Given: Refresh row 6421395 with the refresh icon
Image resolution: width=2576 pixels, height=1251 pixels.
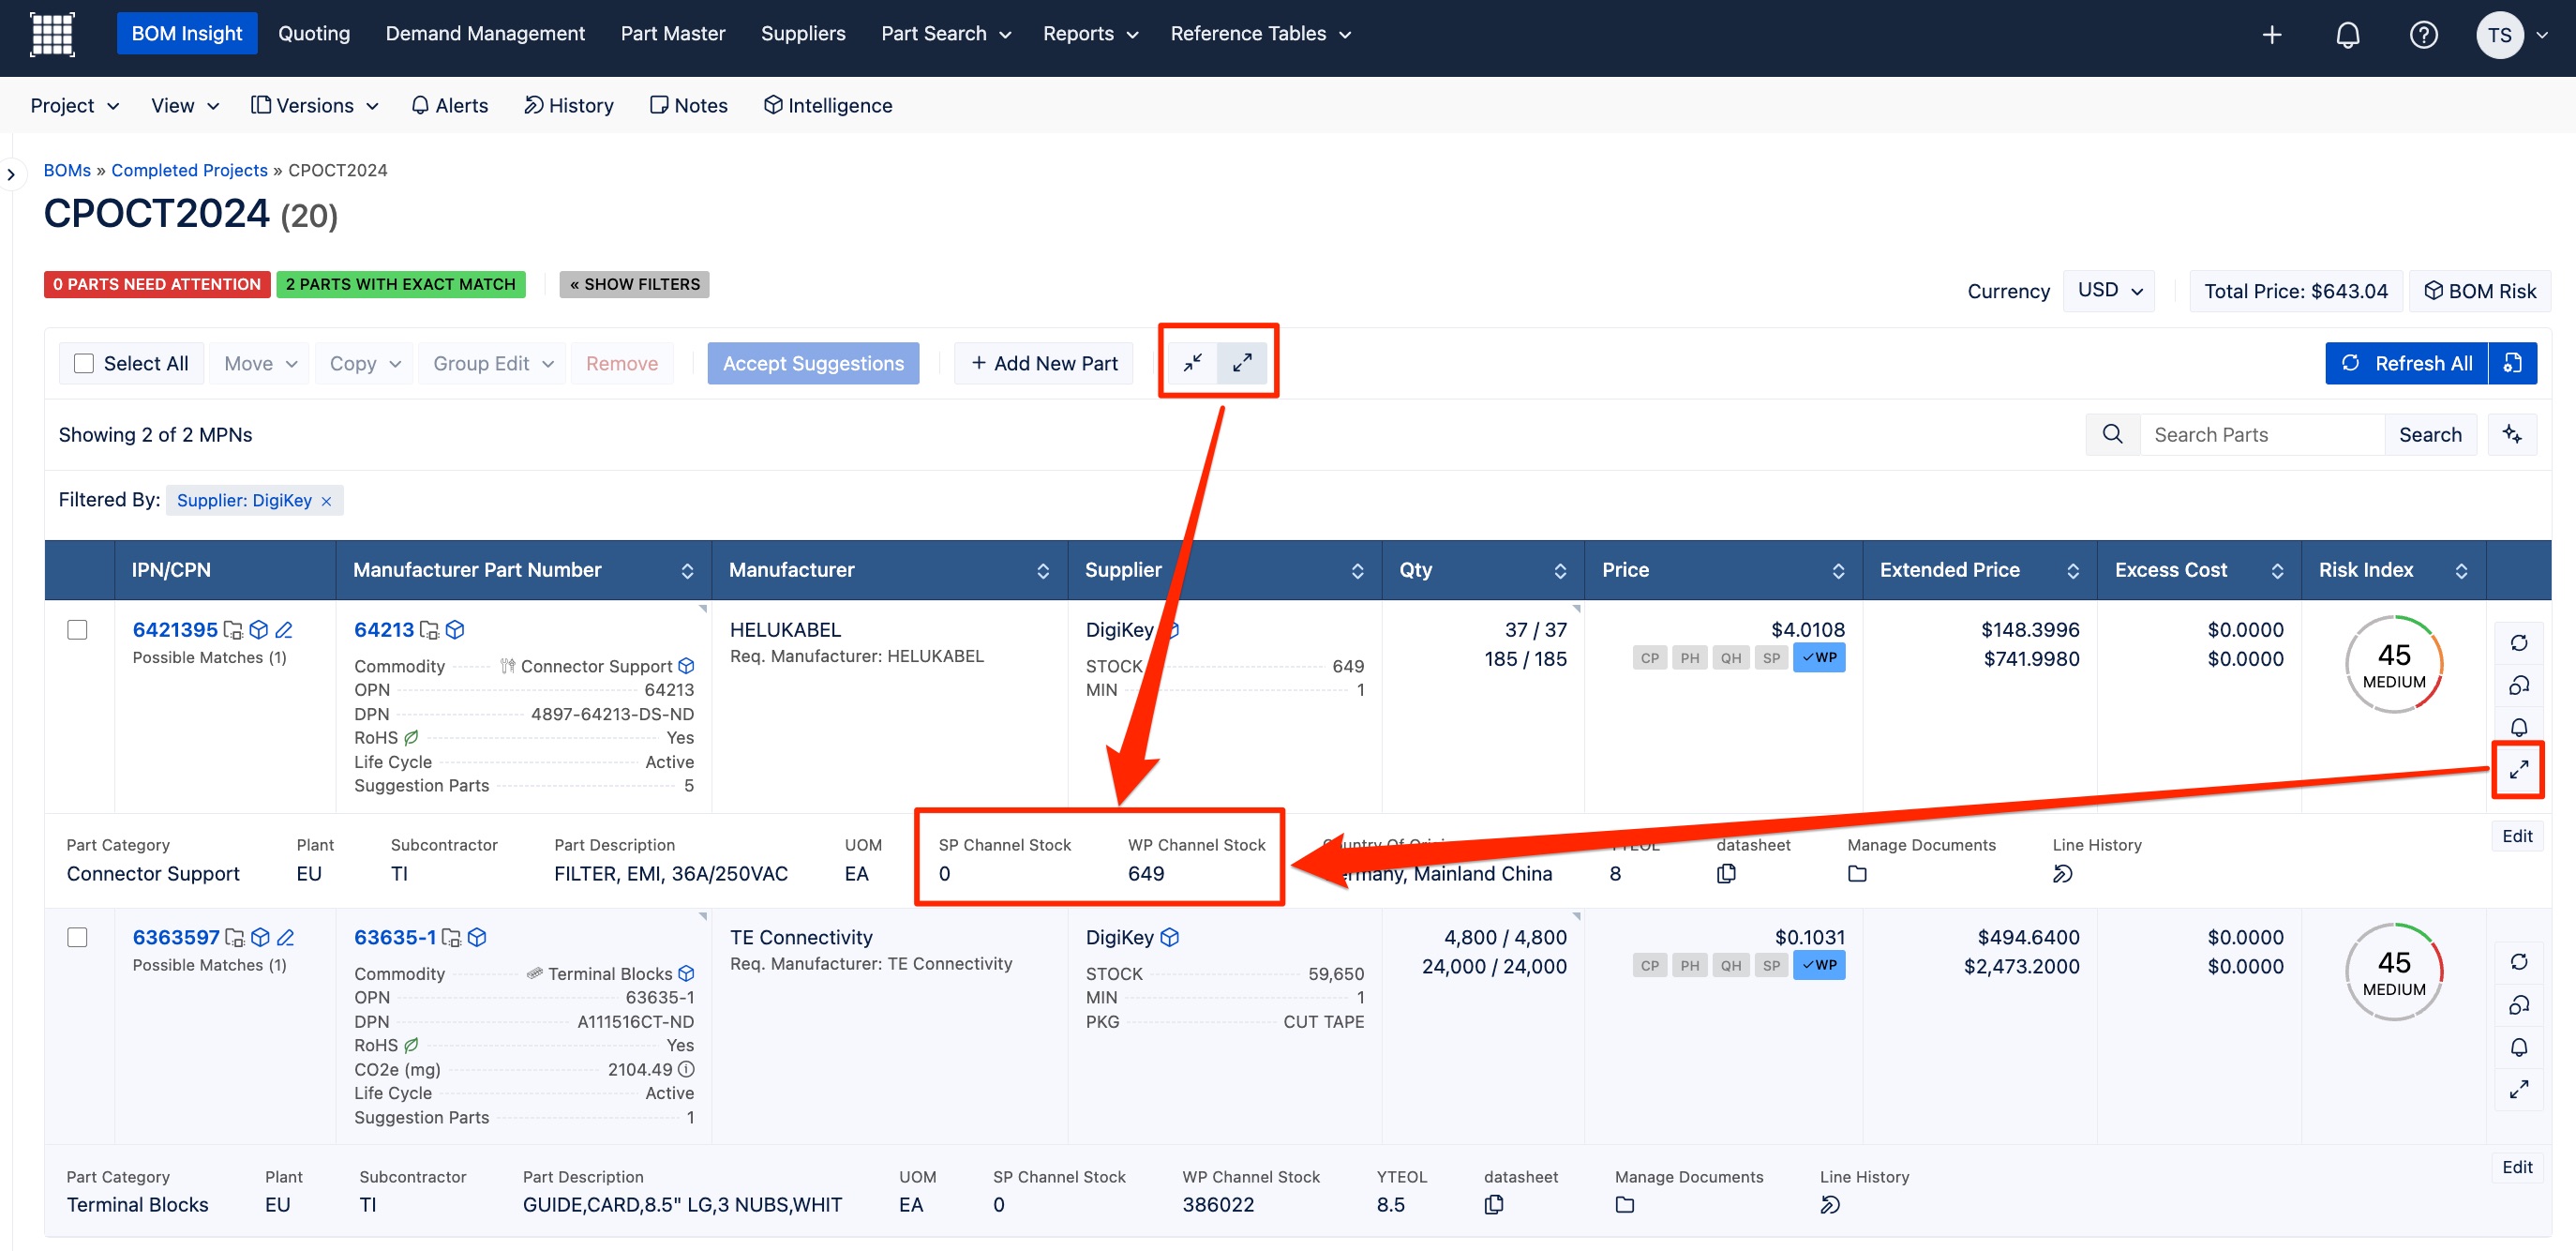Looking at the screenshot, I should 2518,643.
